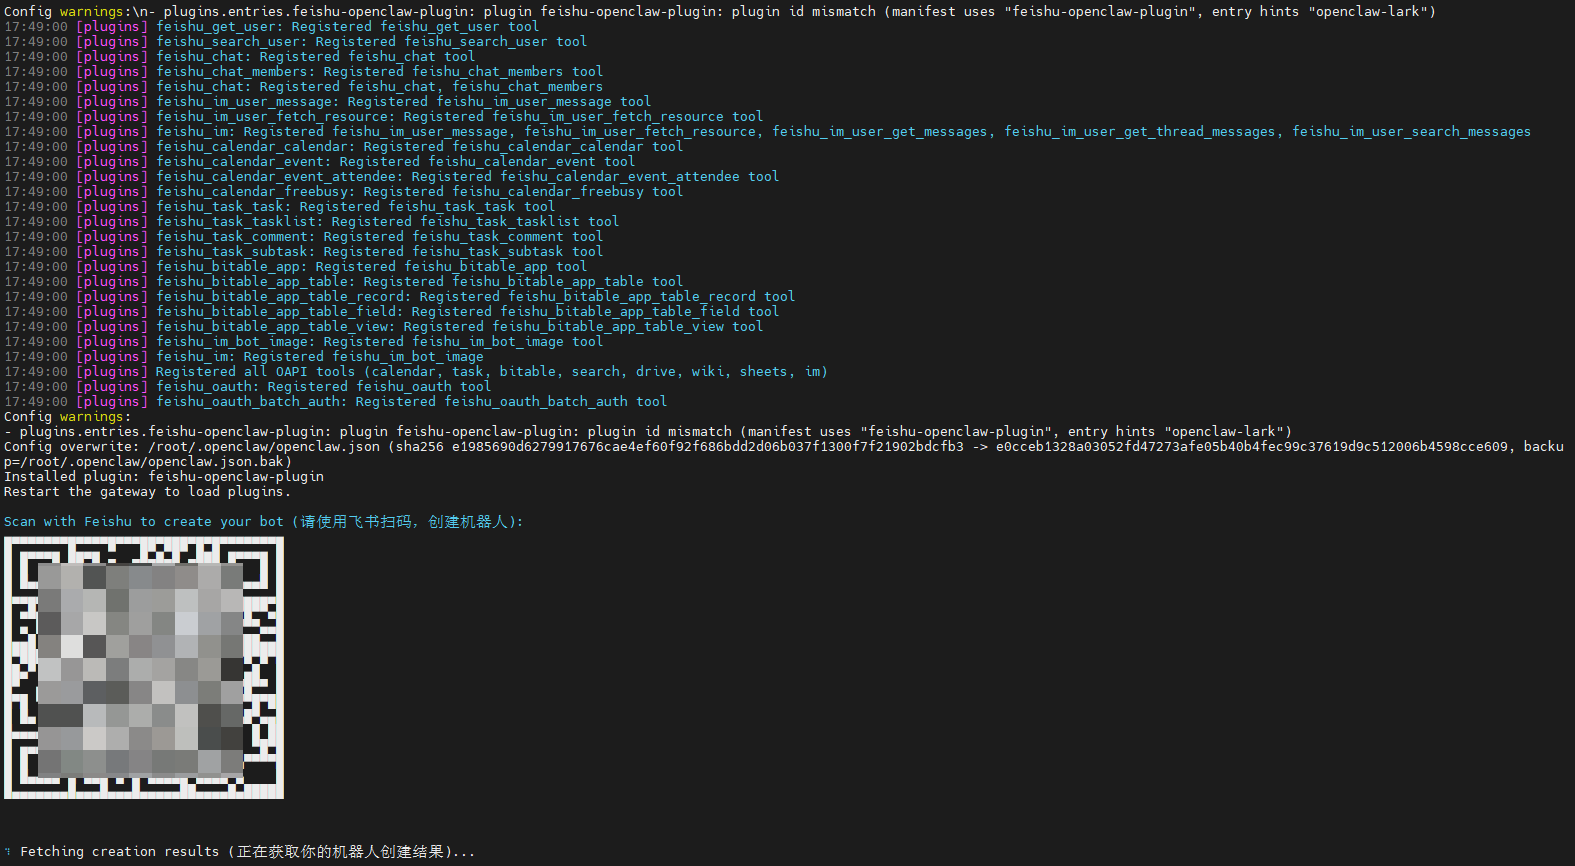Select the "Registered feishu_calendar_freebusy tool" log line
This screenshot has height=866, width=1575.
[344, 192]
